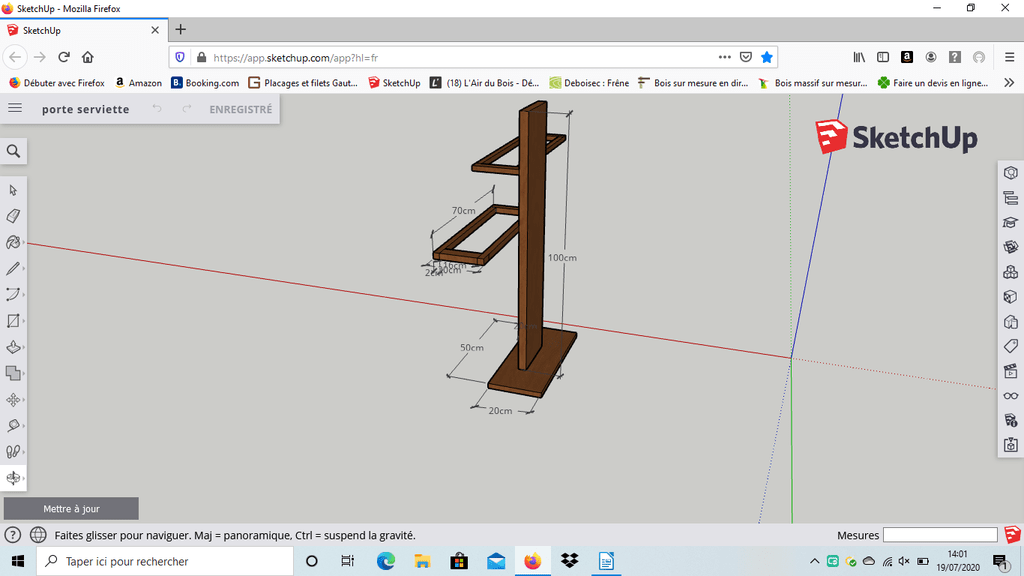Pick the Paint Bucket tool

tap(13, 242)
